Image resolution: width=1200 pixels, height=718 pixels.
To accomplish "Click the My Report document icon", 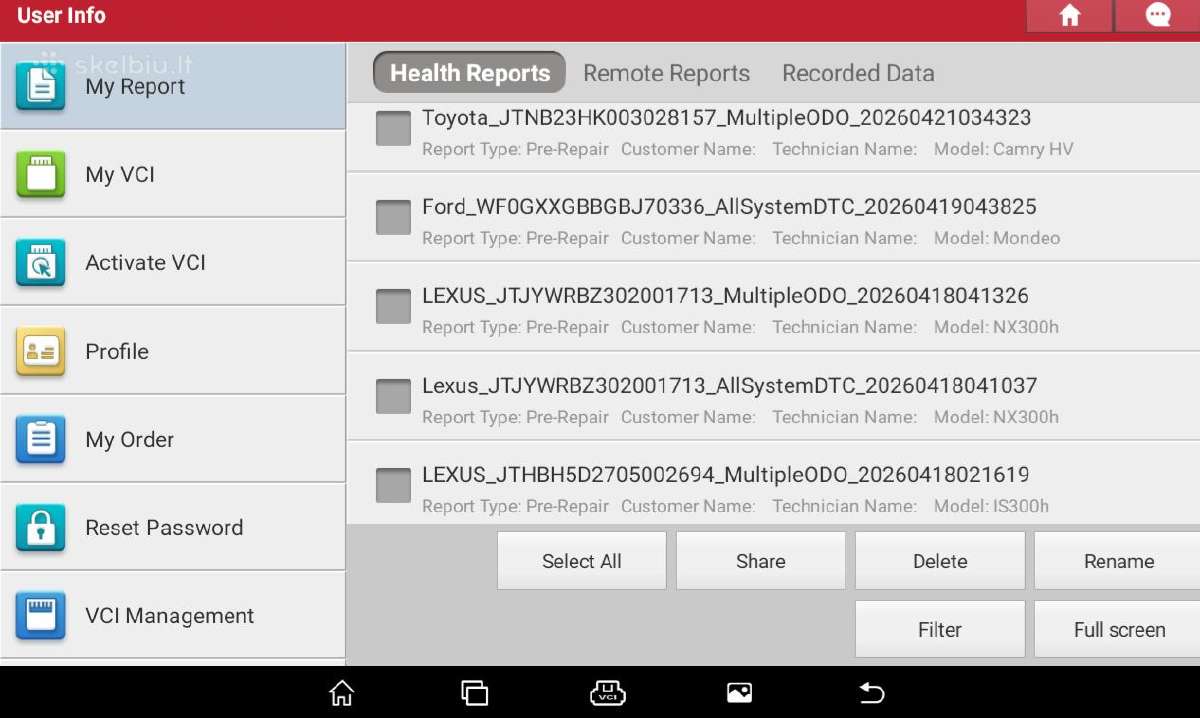I will [41, 86].
